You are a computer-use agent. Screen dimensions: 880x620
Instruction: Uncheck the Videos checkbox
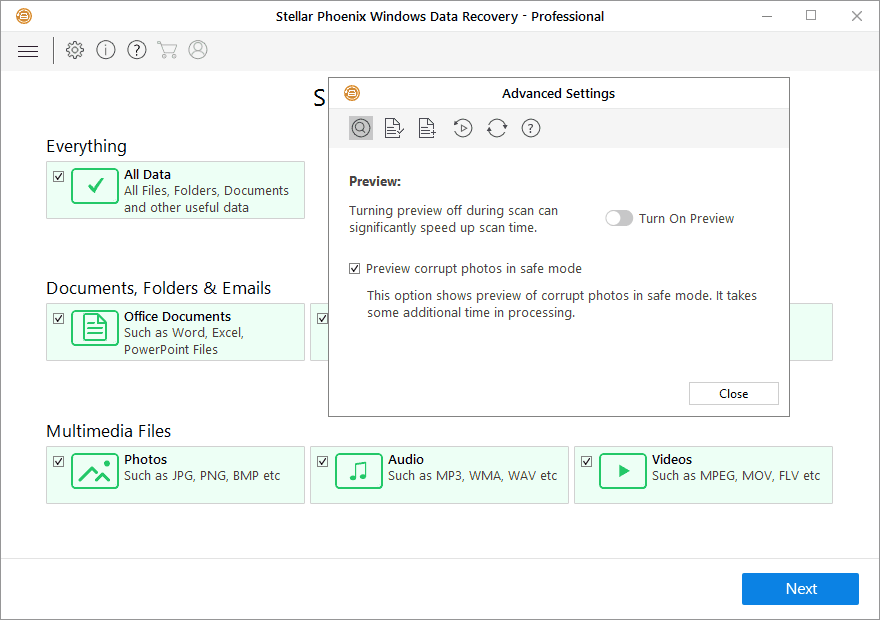pos(587,461)
